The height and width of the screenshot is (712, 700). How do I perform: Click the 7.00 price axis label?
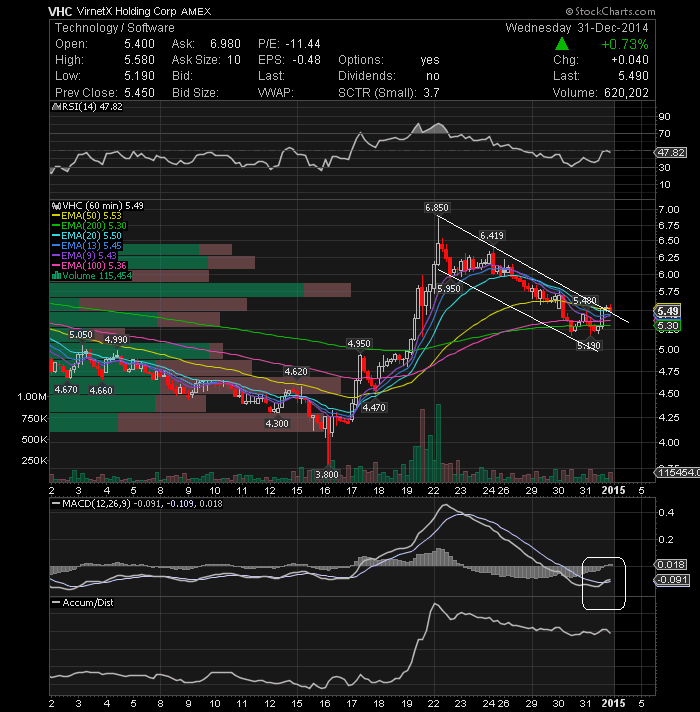coord(668,210)
